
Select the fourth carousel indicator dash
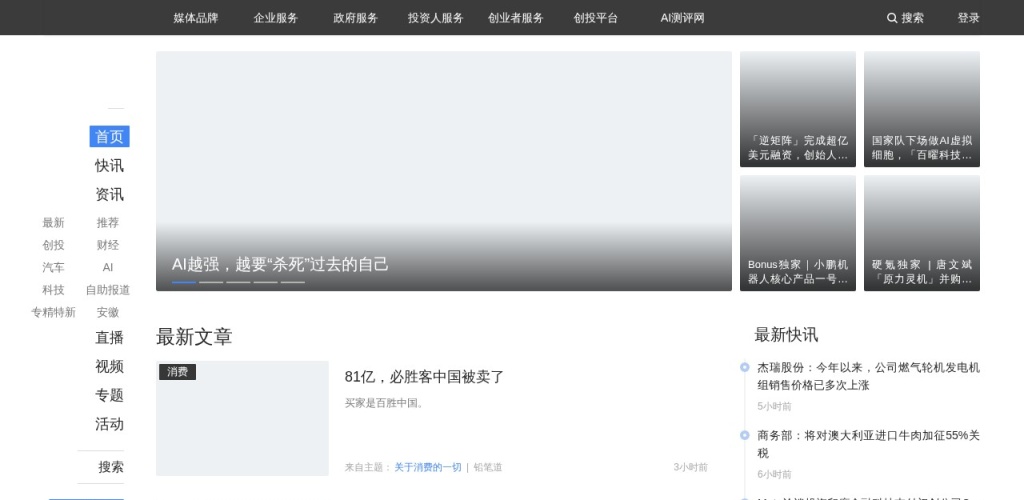click(266, 282)
